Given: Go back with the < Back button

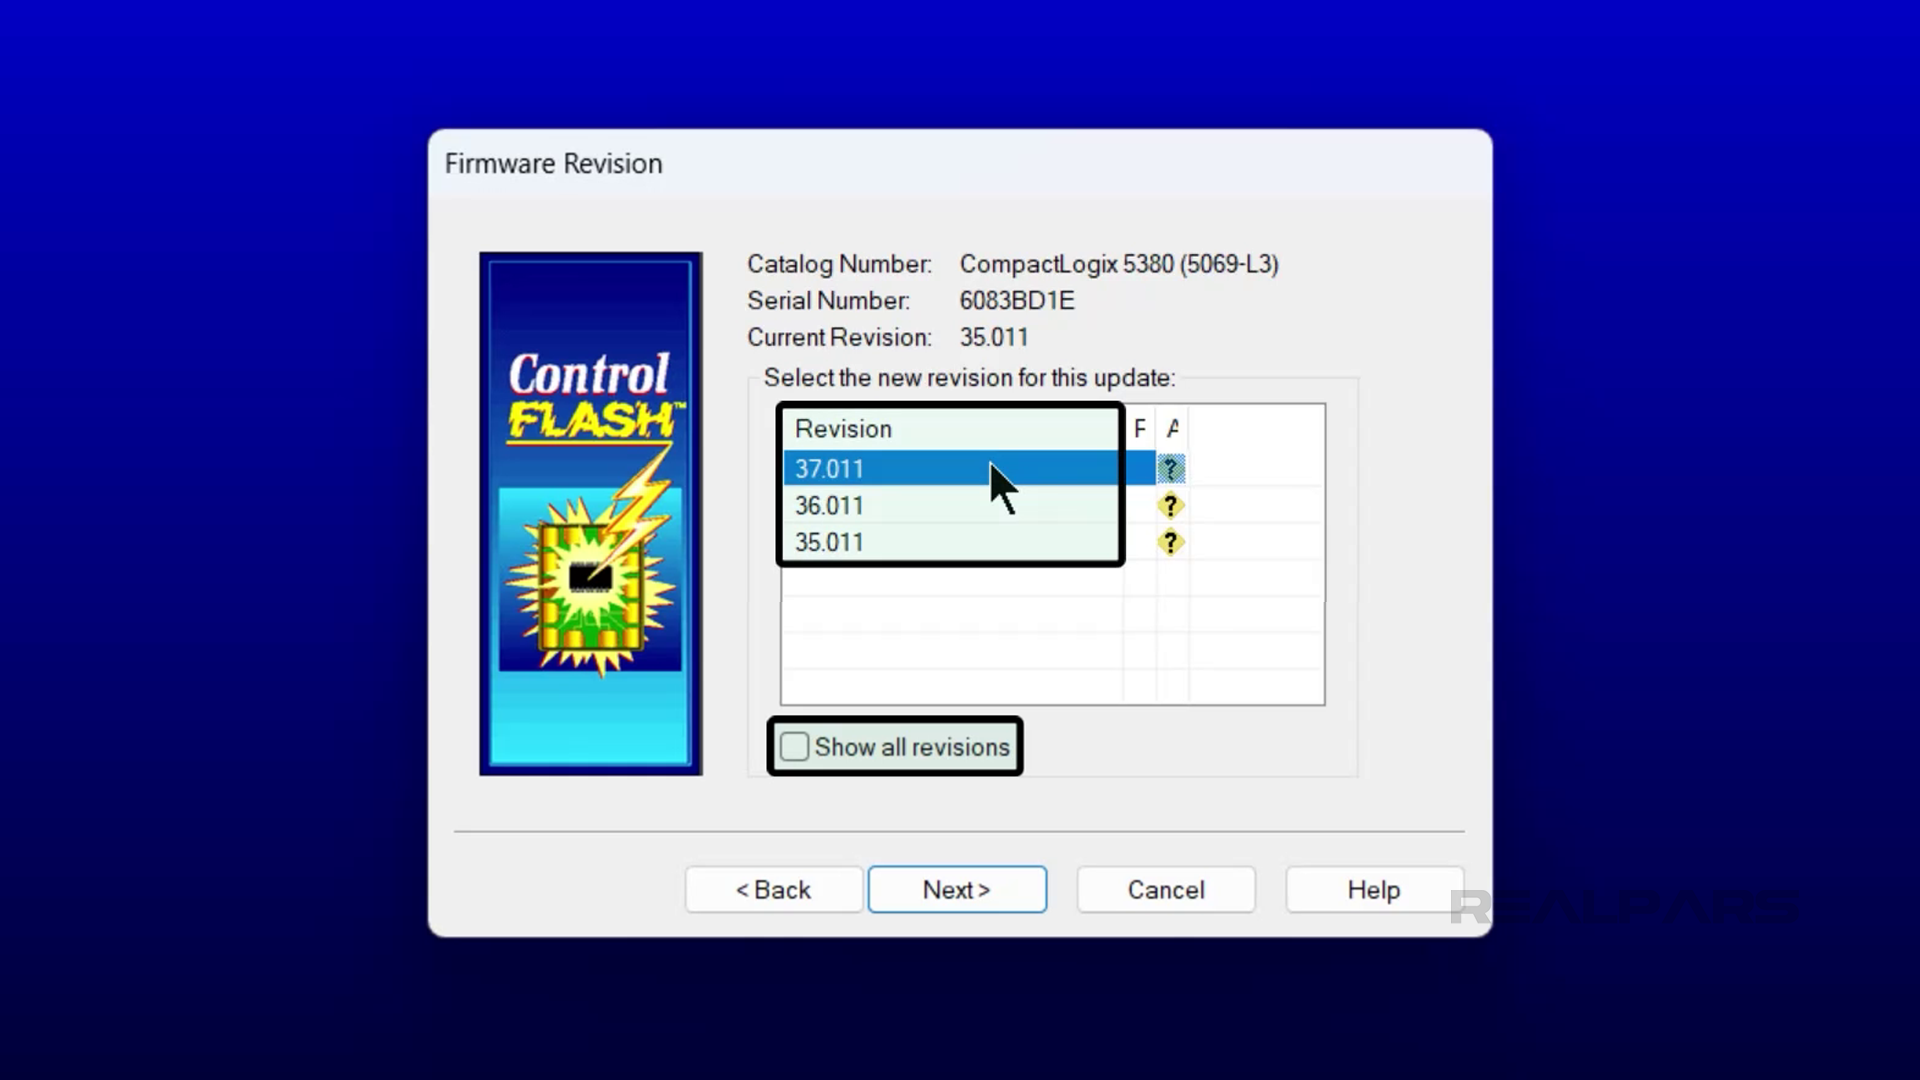Looking at the screenshot, I should click(x=773, y=889).
